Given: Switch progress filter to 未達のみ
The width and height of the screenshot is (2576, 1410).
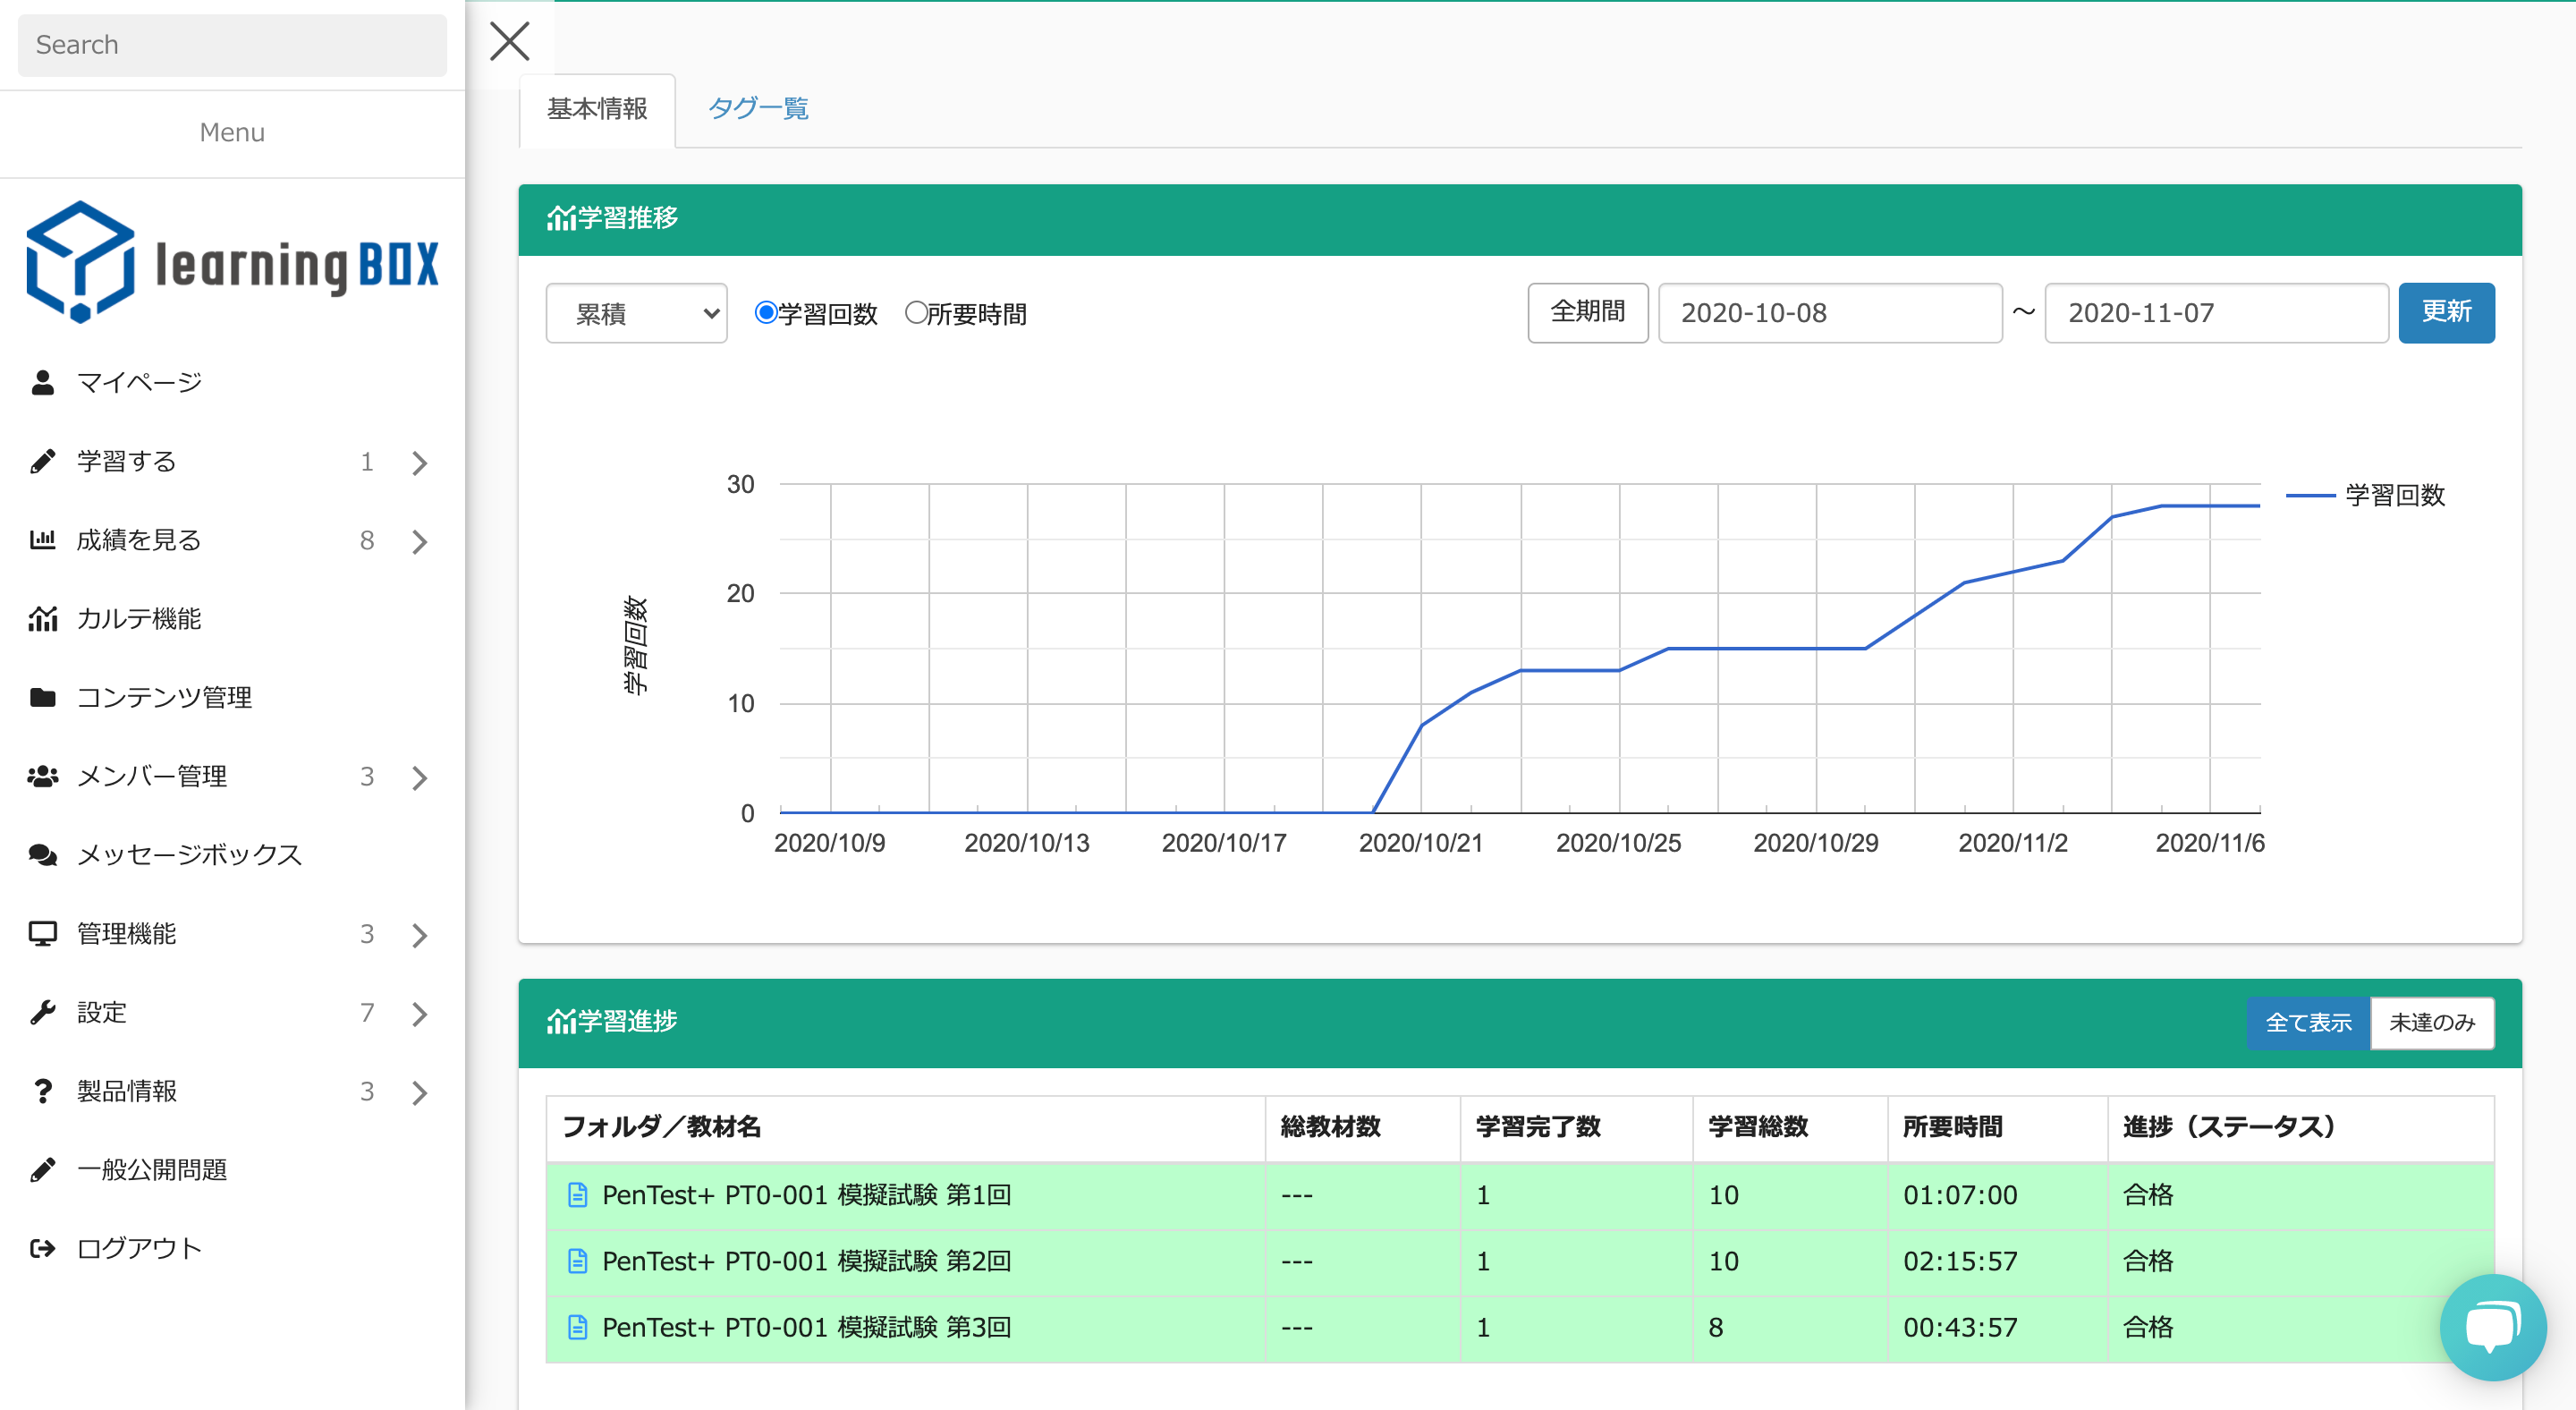Looking at the screenshot, I should click(2431, 1022).
